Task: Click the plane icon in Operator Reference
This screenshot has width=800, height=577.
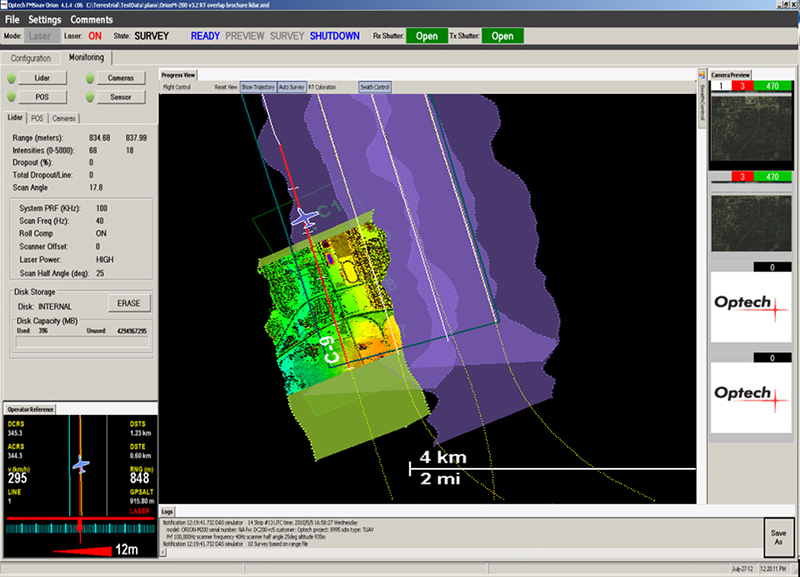Action: (x=80, y=465)
